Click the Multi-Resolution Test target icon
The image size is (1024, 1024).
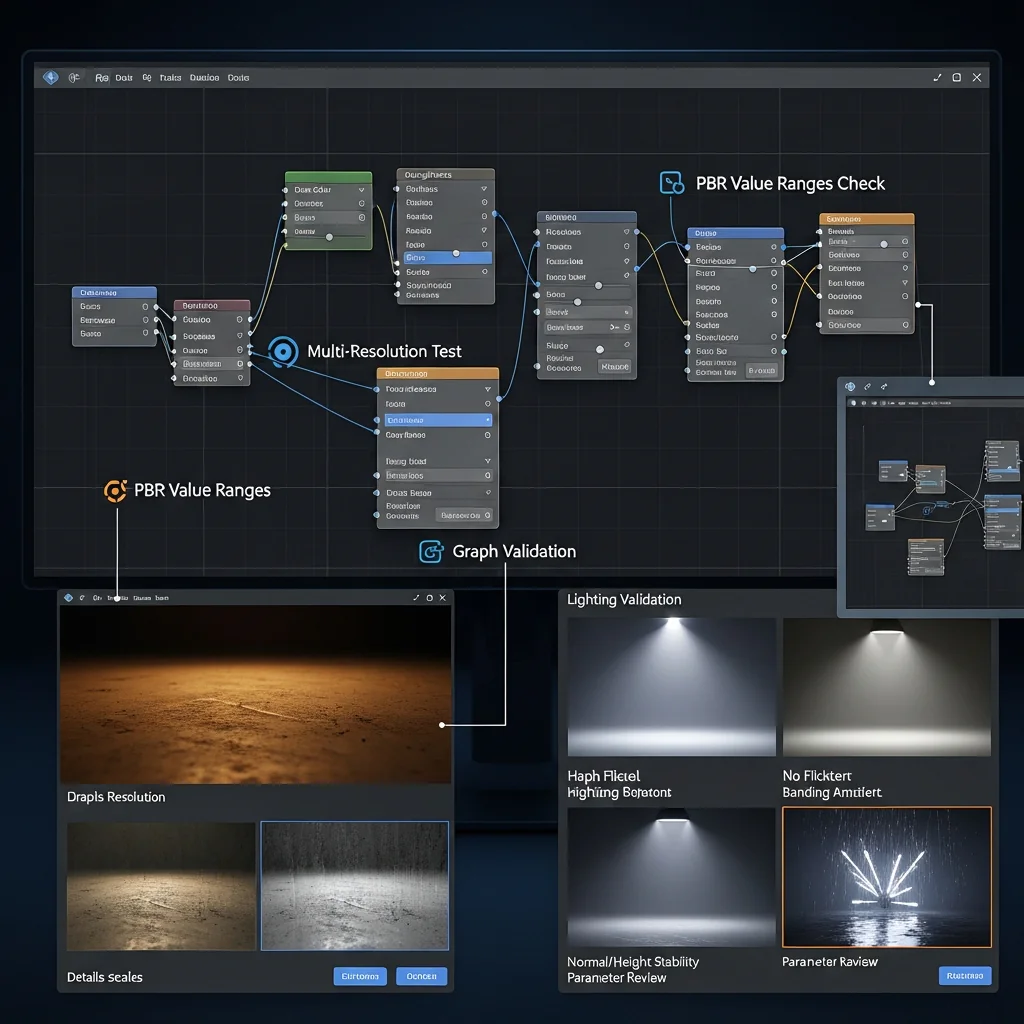tap(284, 351)
